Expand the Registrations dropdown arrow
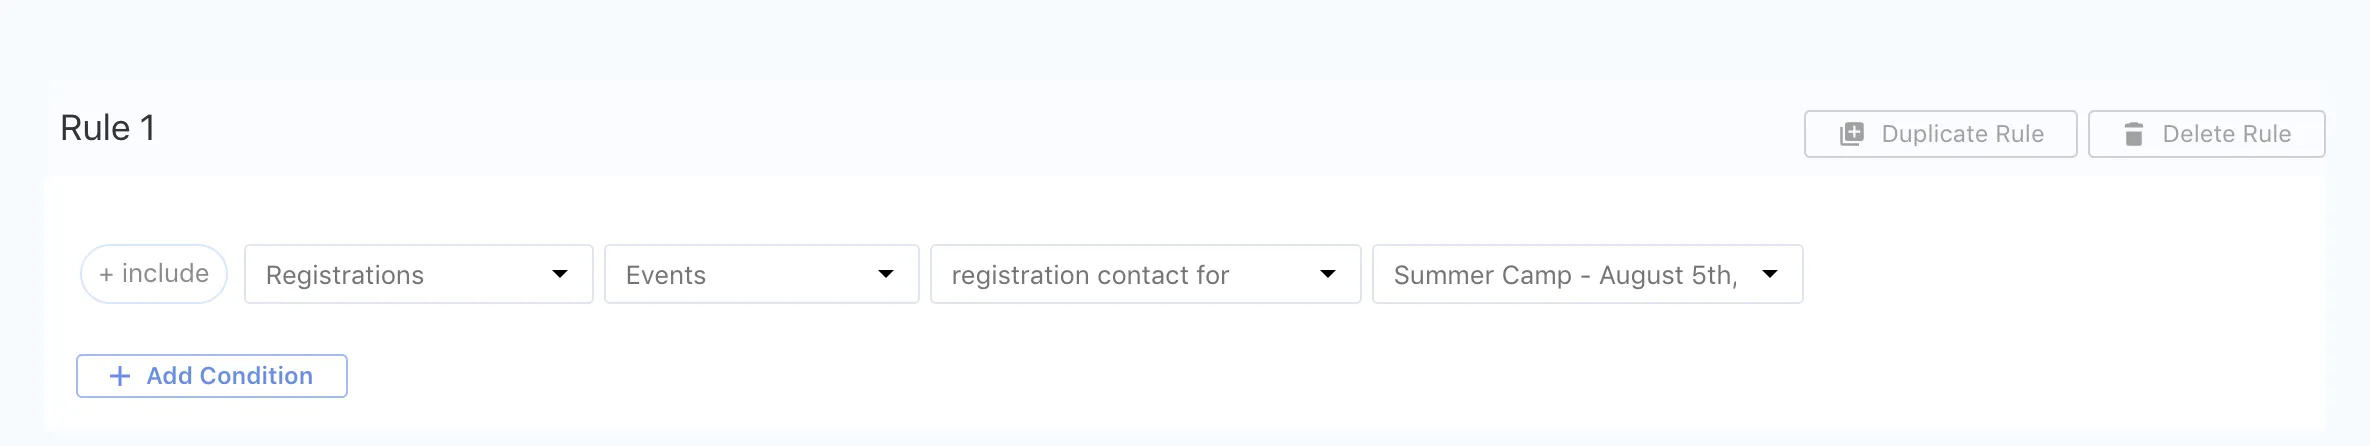 point(560,274)
